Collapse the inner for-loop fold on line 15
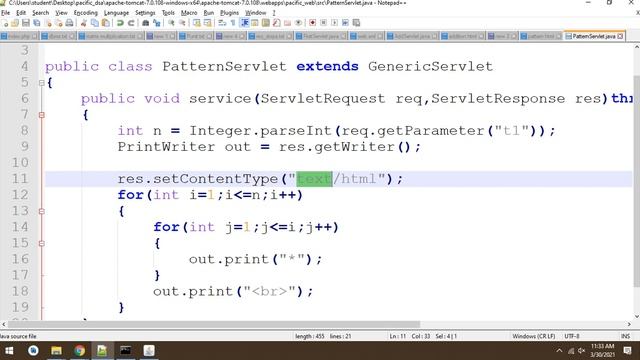640x360 pixels. pyautogui.click(x=42, y=244)
